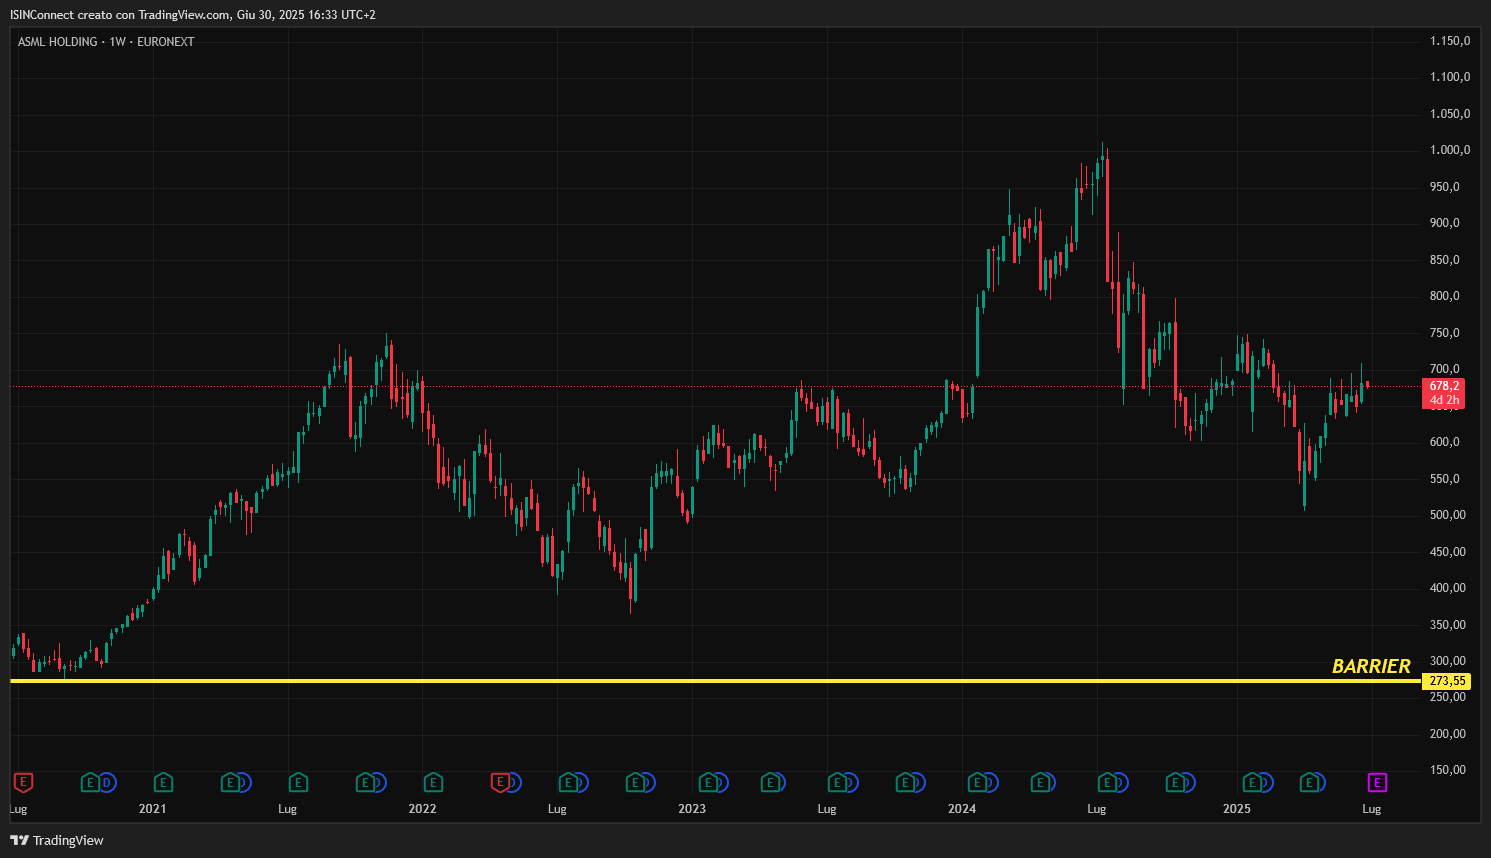Click the 1.000,0 price axis label
This screenshot has width=1491, height=858.
pos(1450,150)
